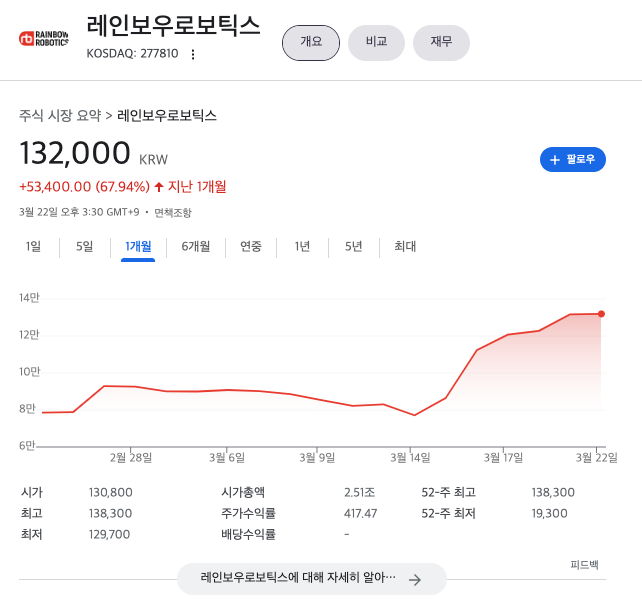Open the 재무 financials tab
Screen dimensions: 642x615
point(441,43)
